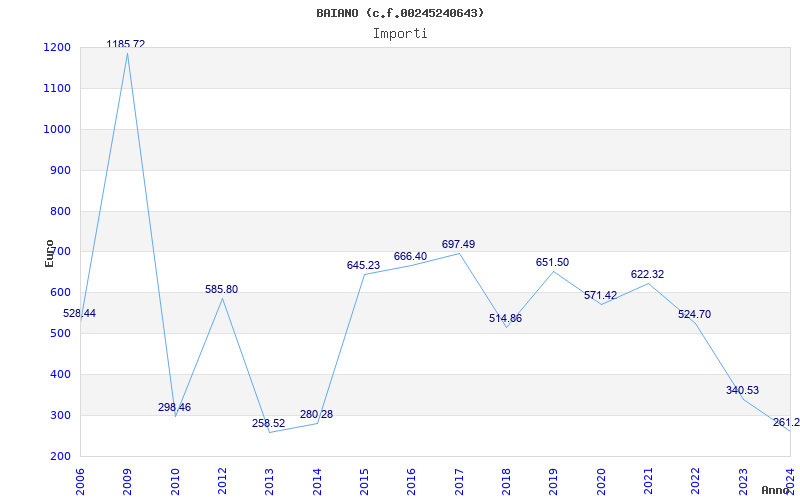Click the 2018 x-axis year label
800x500 pixels.
coord(507,482)
